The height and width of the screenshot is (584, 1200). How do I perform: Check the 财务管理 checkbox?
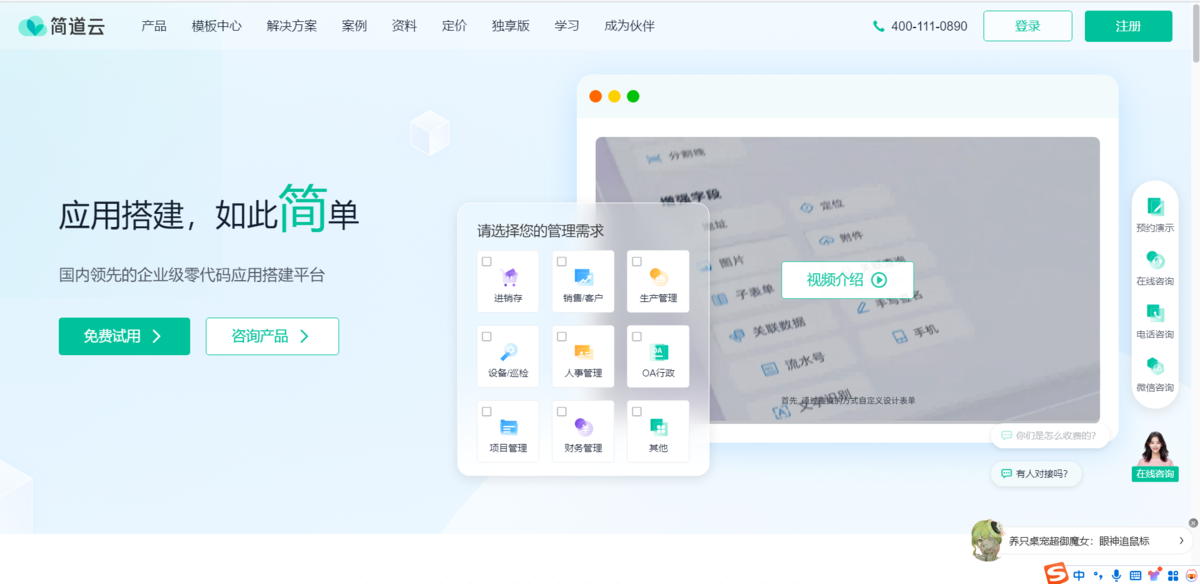(x=562, y=411)
